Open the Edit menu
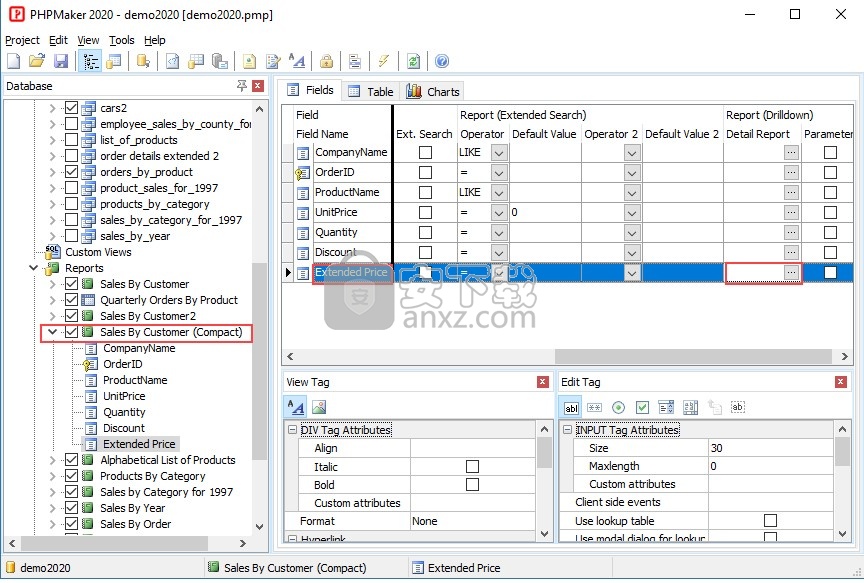This screenshot has width=864, height=583. coord(58,40)
